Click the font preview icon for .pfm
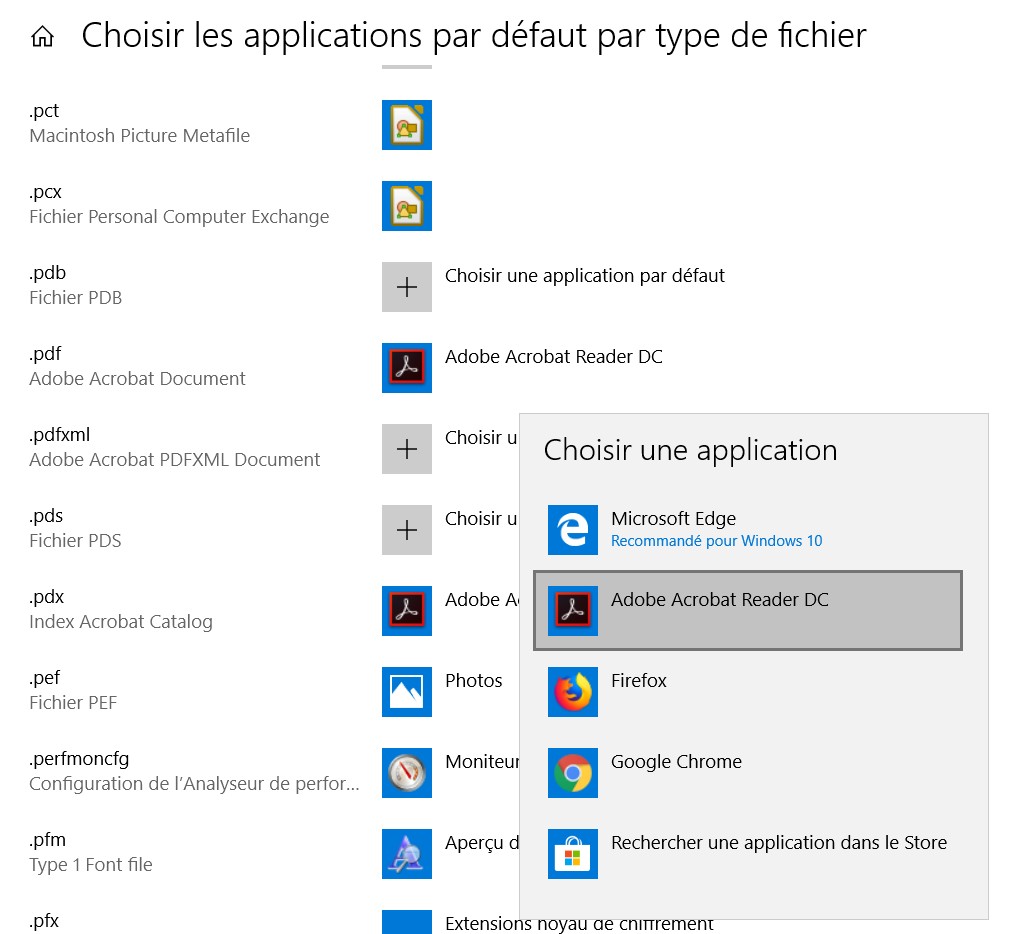This screenshot has height=934, width=1019. pos(407,854)
